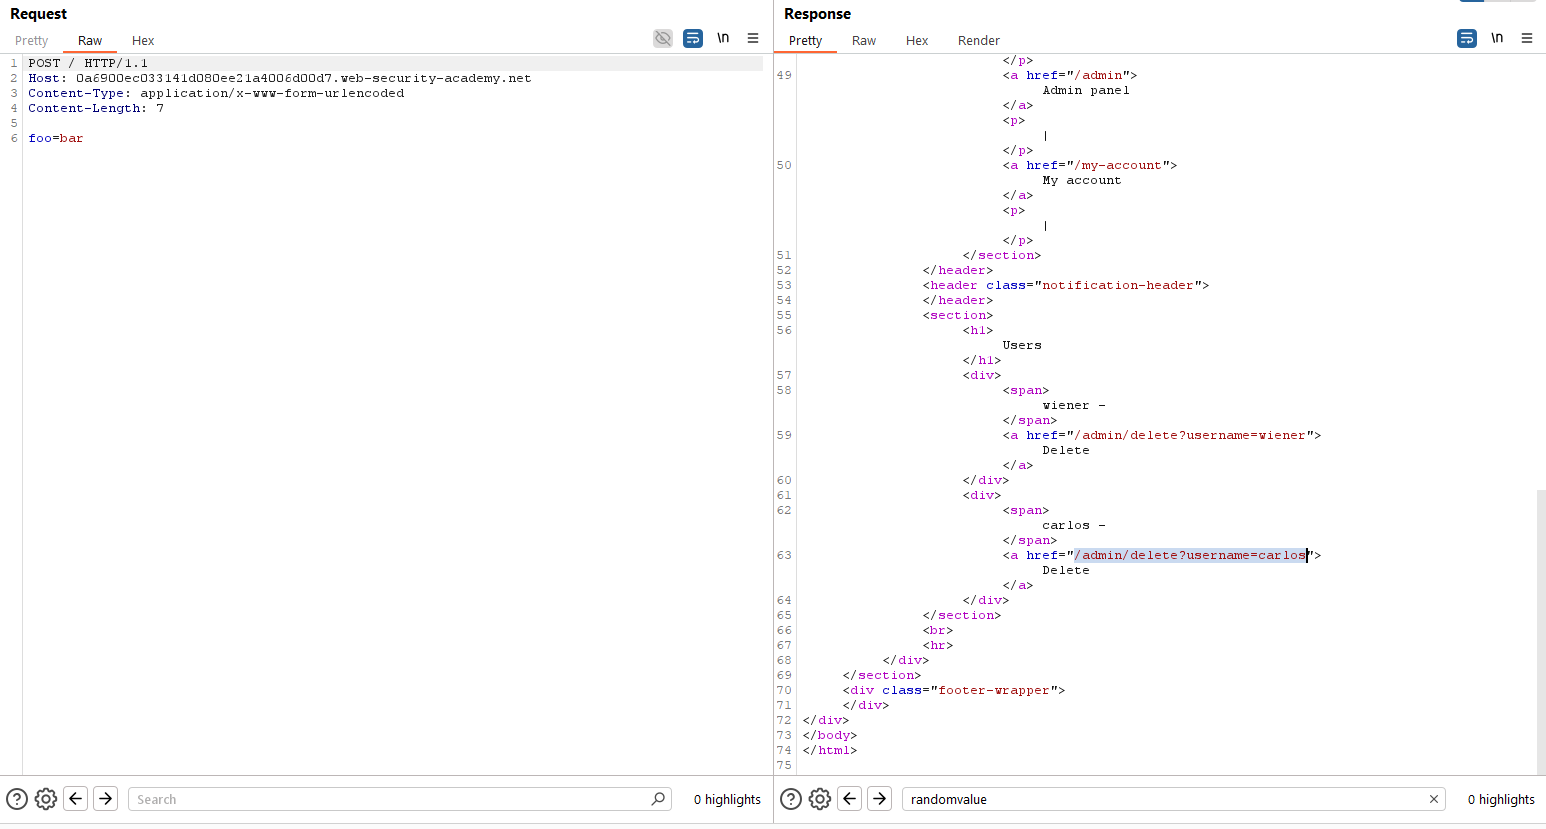Toggle line wrapping in the Request editor

693,39
